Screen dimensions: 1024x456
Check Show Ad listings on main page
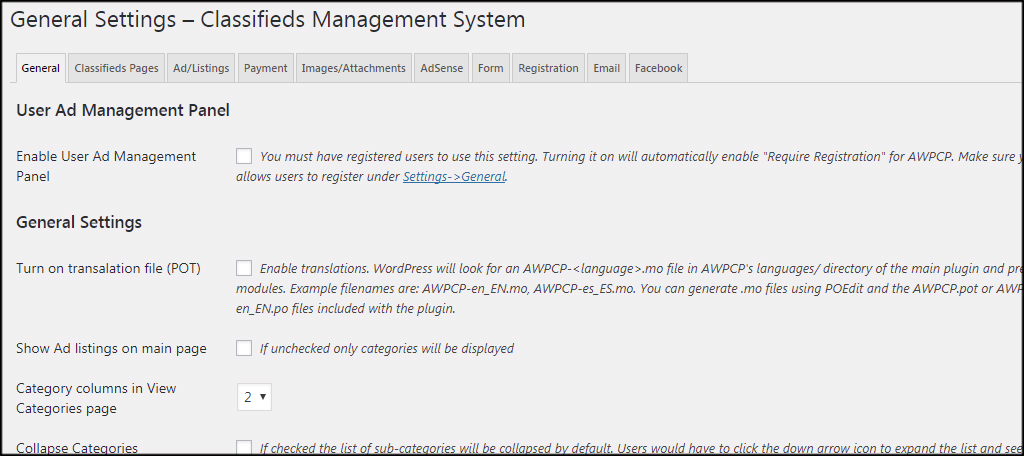point(244,348)
